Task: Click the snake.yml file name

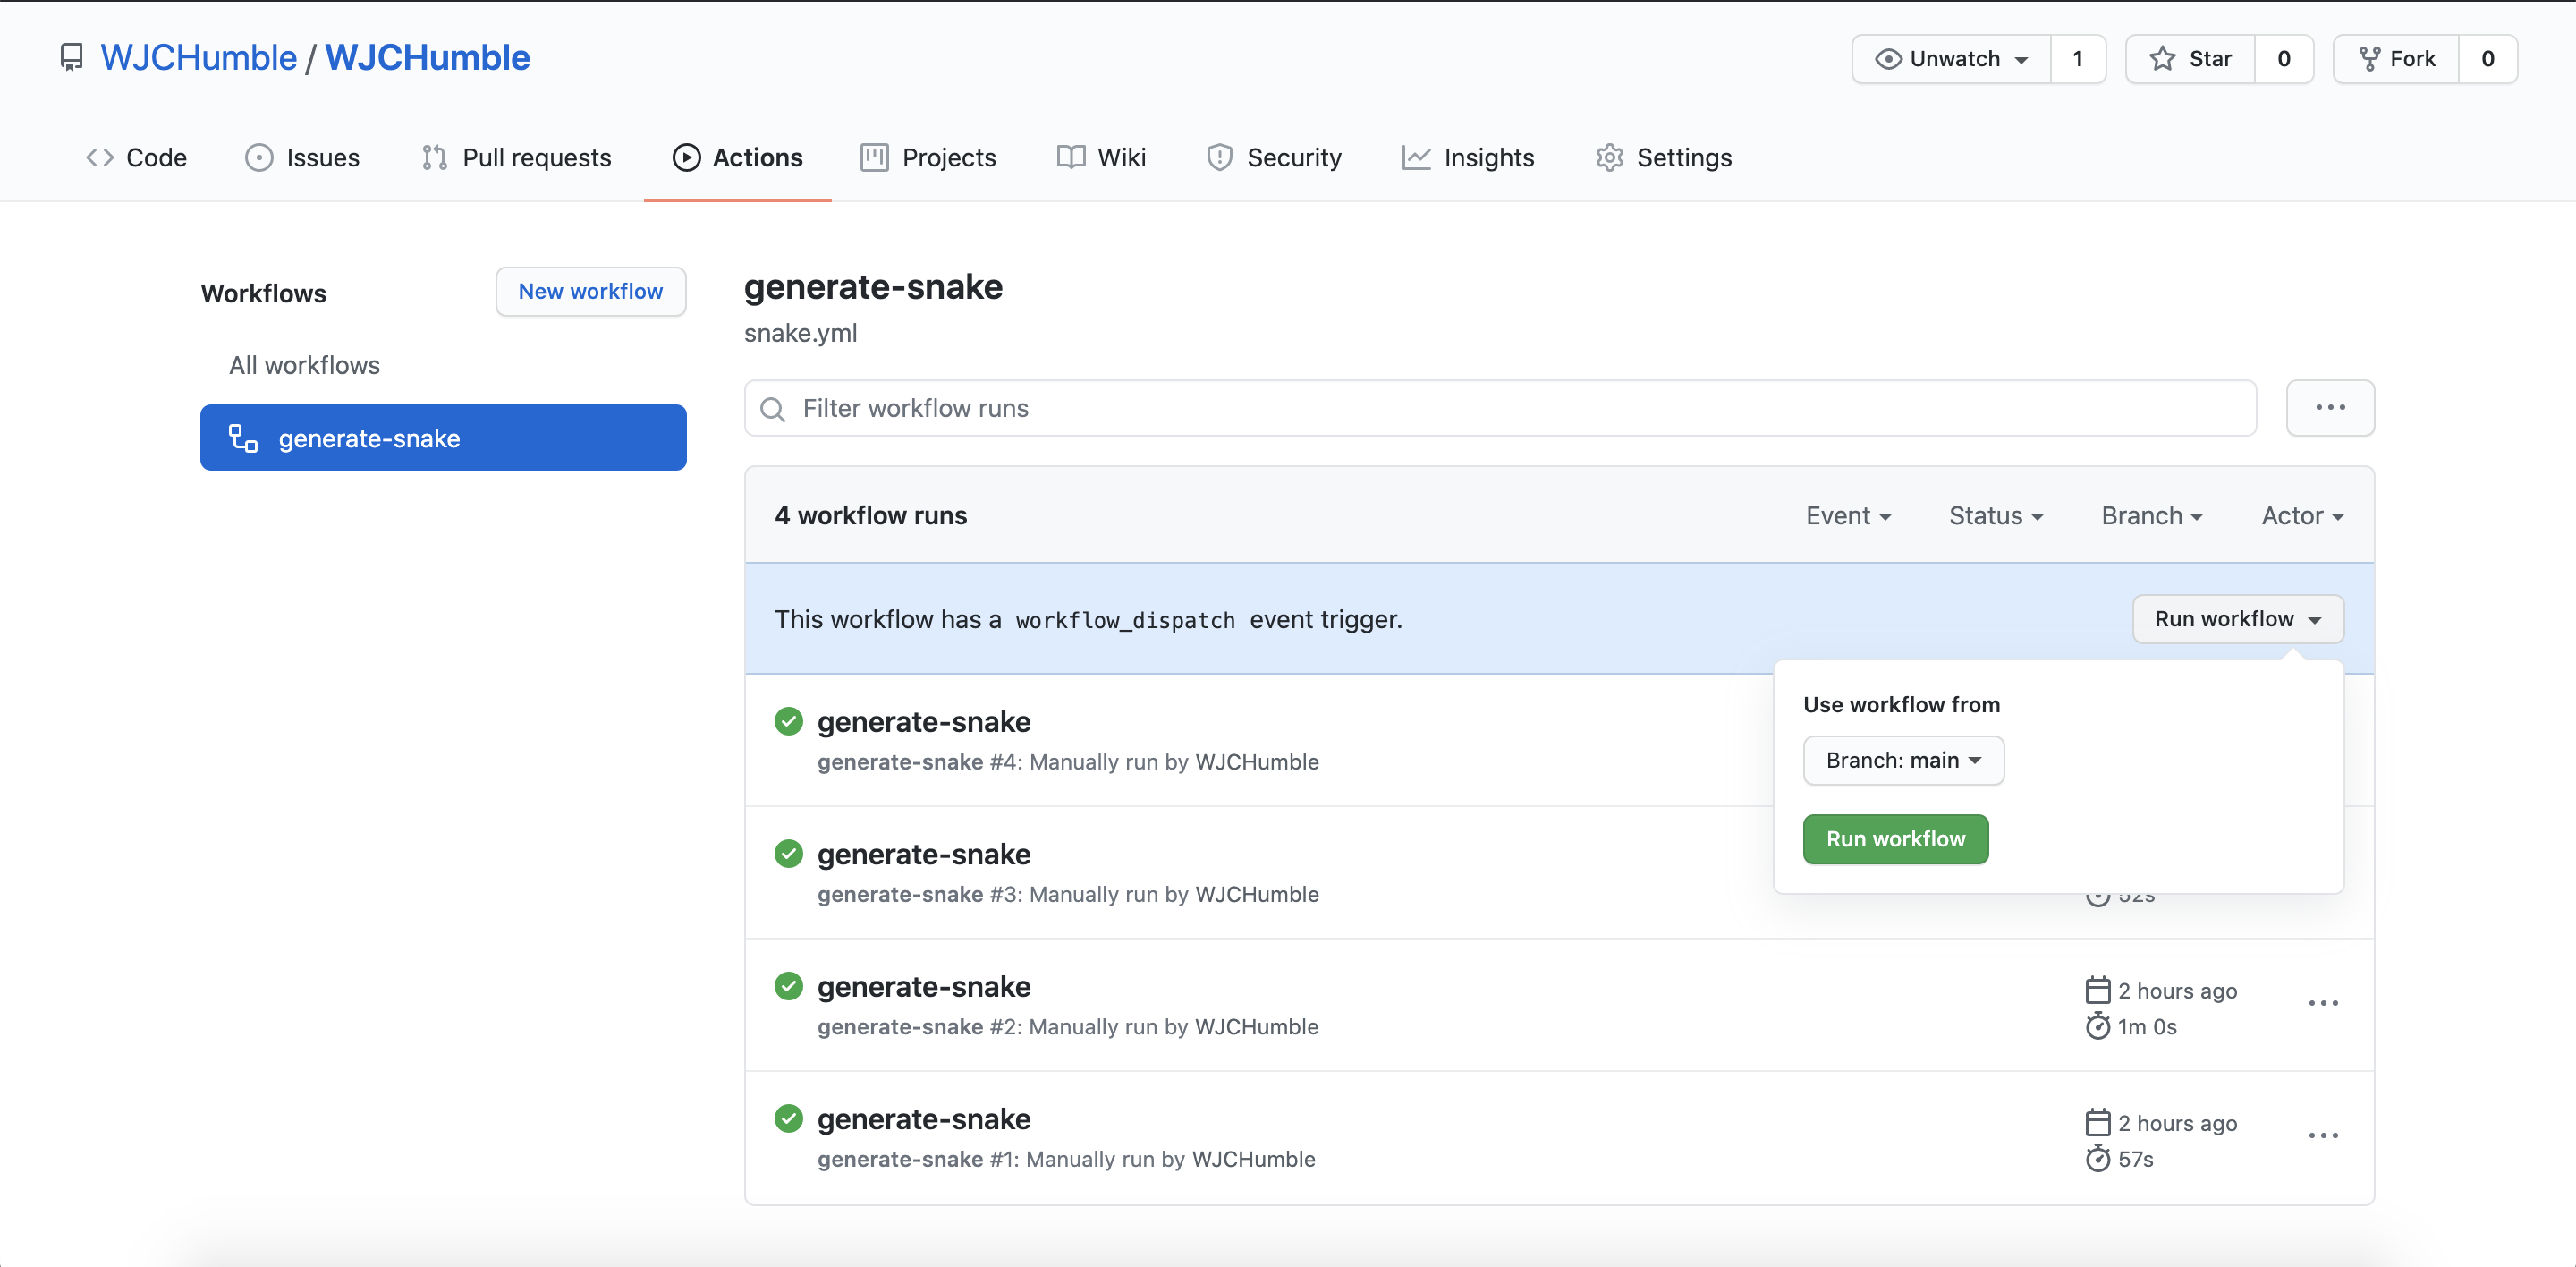Action: [x=800, y=333]
